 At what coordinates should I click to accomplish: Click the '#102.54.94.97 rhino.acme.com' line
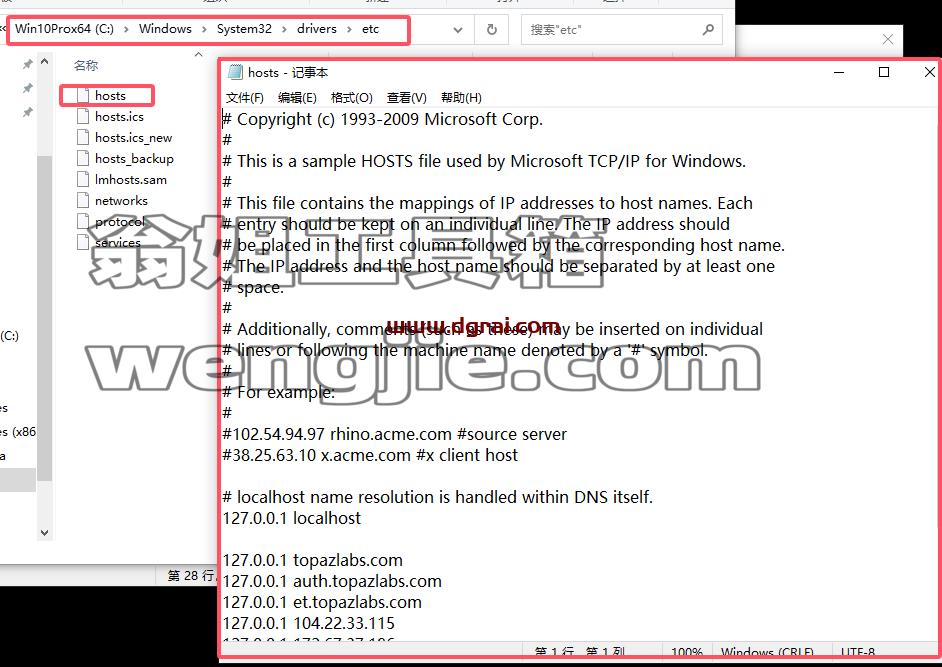tap(395, 434)
